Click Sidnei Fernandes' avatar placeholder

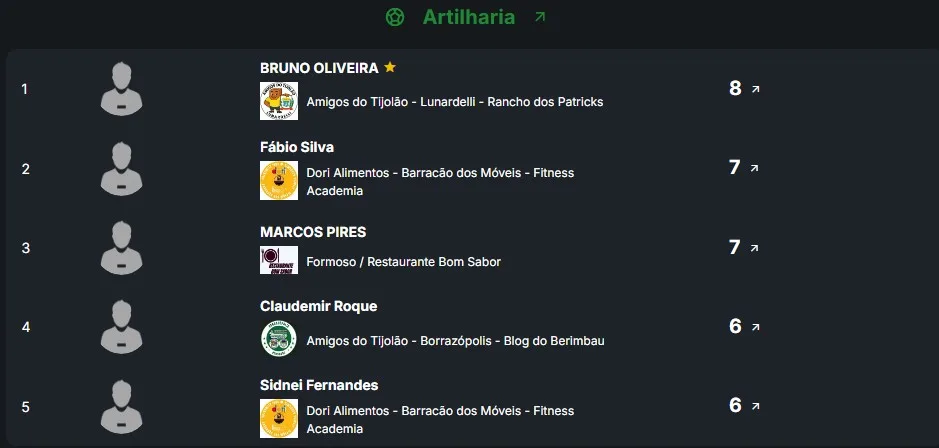tap(122, 406)
